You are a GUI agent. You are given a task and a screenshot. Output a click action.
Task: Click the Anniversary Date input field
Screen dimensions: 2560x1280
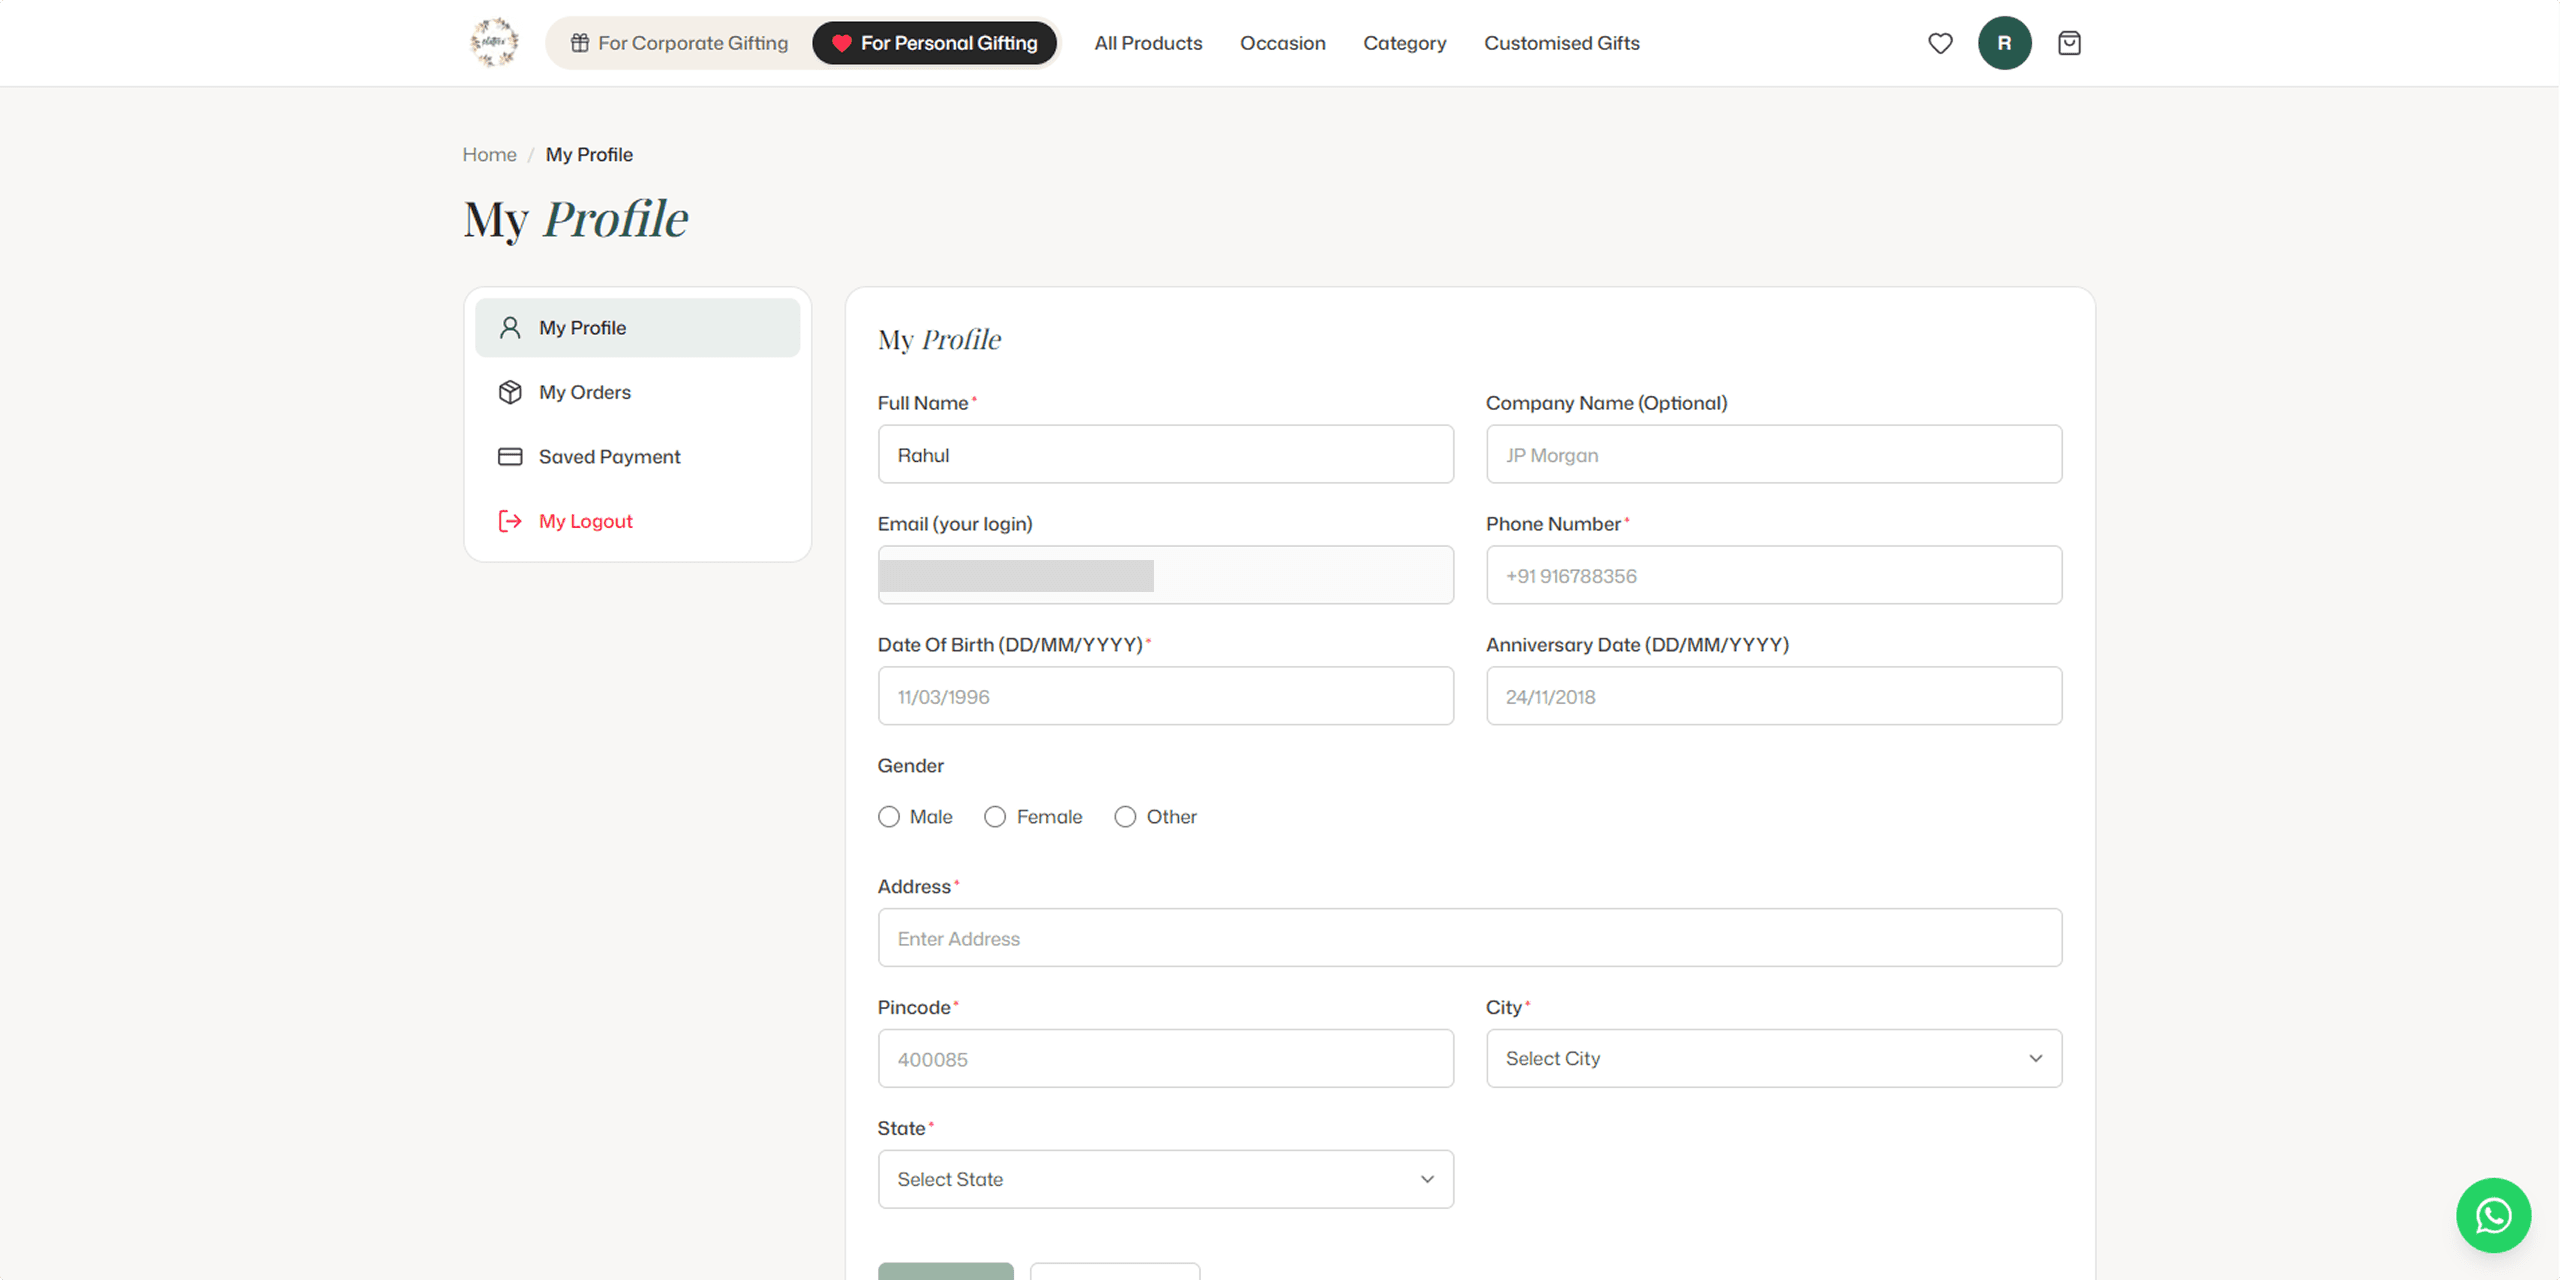pos(1774,696)
